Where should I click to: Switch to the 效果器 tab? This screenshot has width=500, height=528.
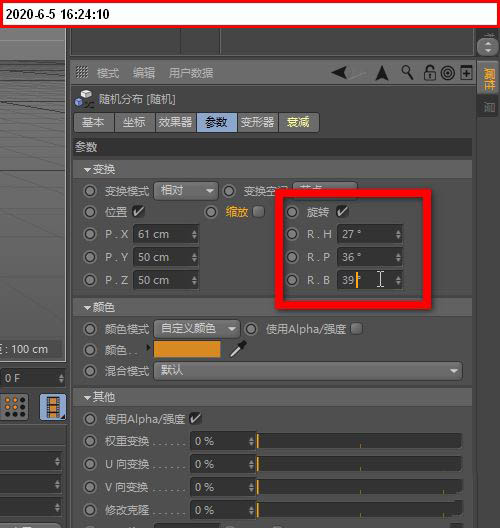(x=175, y=122)
